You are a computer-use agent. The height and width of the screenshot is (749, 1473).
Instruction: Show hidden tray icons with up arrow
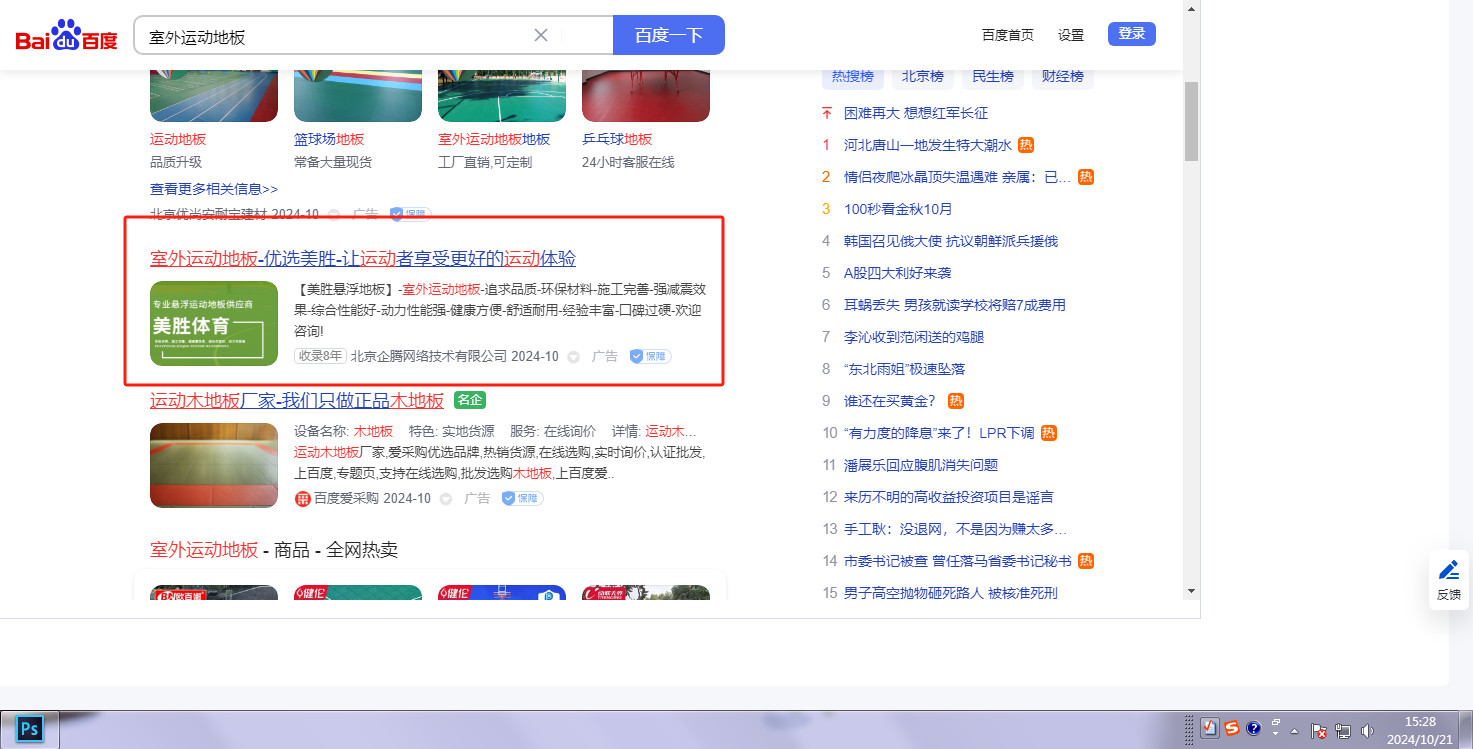(x=1296, y=731)
